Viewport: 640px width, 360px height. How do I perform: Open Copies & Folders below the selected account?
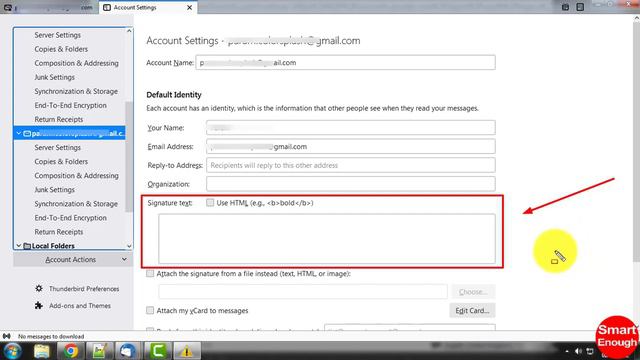click(61, 162)
